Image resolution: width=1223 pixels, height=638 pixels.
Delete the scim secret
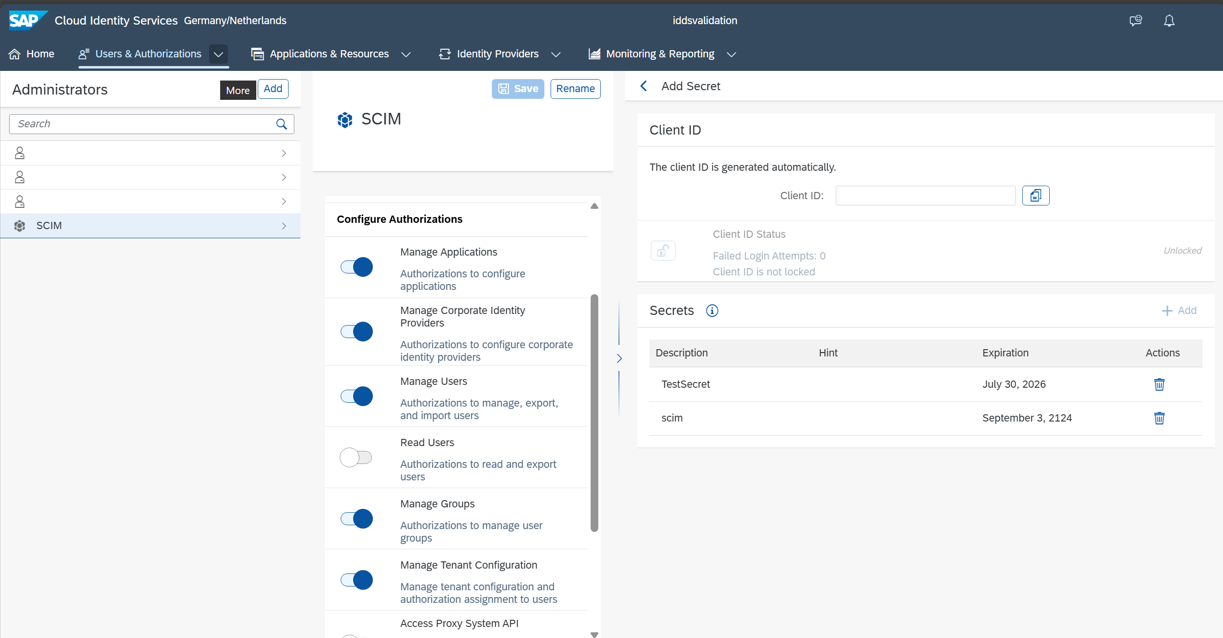click(1159, 418)
